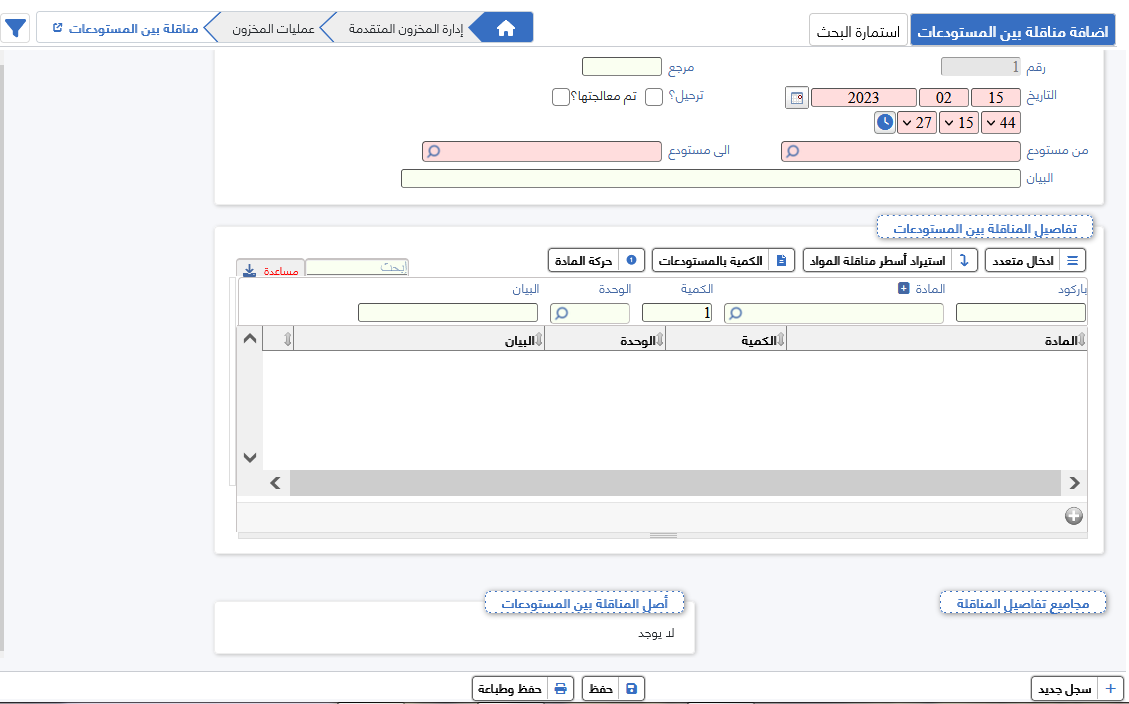The height and width of the screenshot is (704, 1129).
Task: Open the calendar date picker icon
Action: [x=796, y=98]
